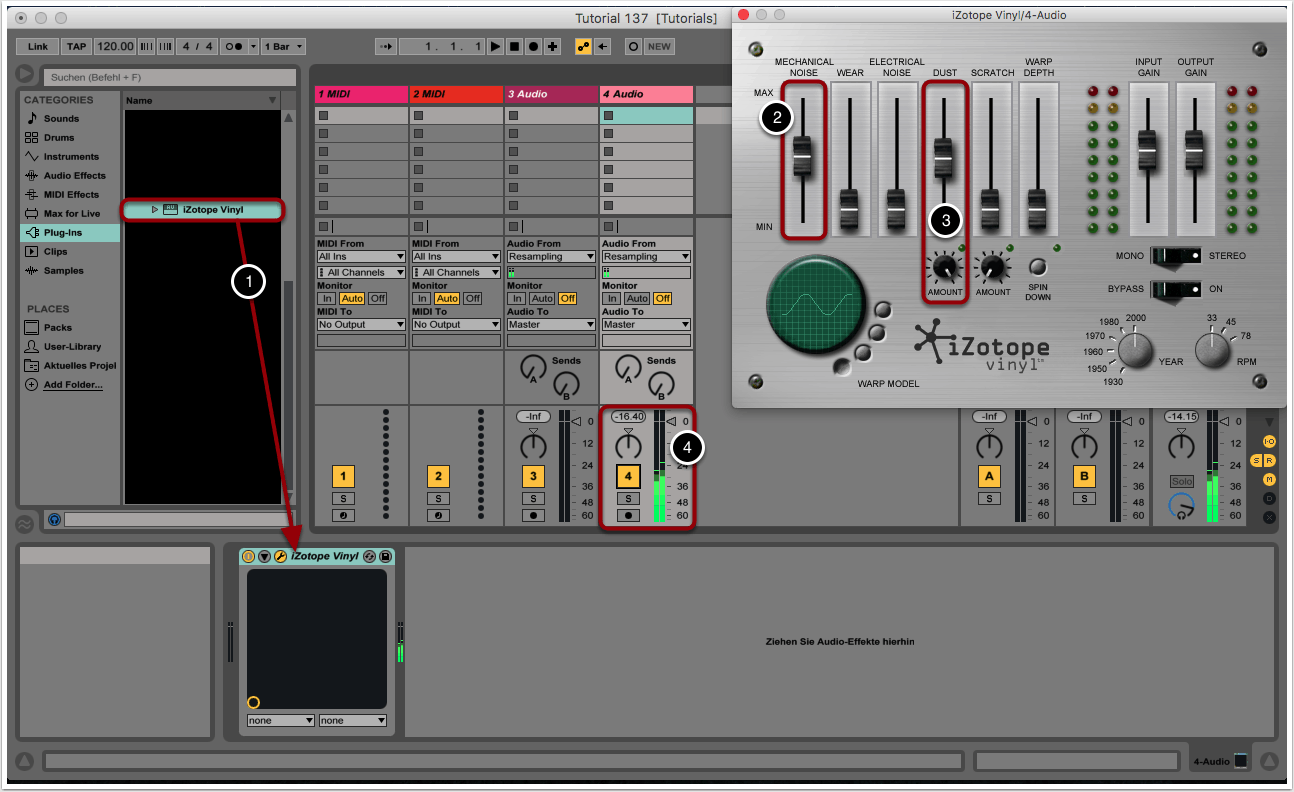Click Add Folder in Places
The image size is (1294, 792).
click(72, 385)
